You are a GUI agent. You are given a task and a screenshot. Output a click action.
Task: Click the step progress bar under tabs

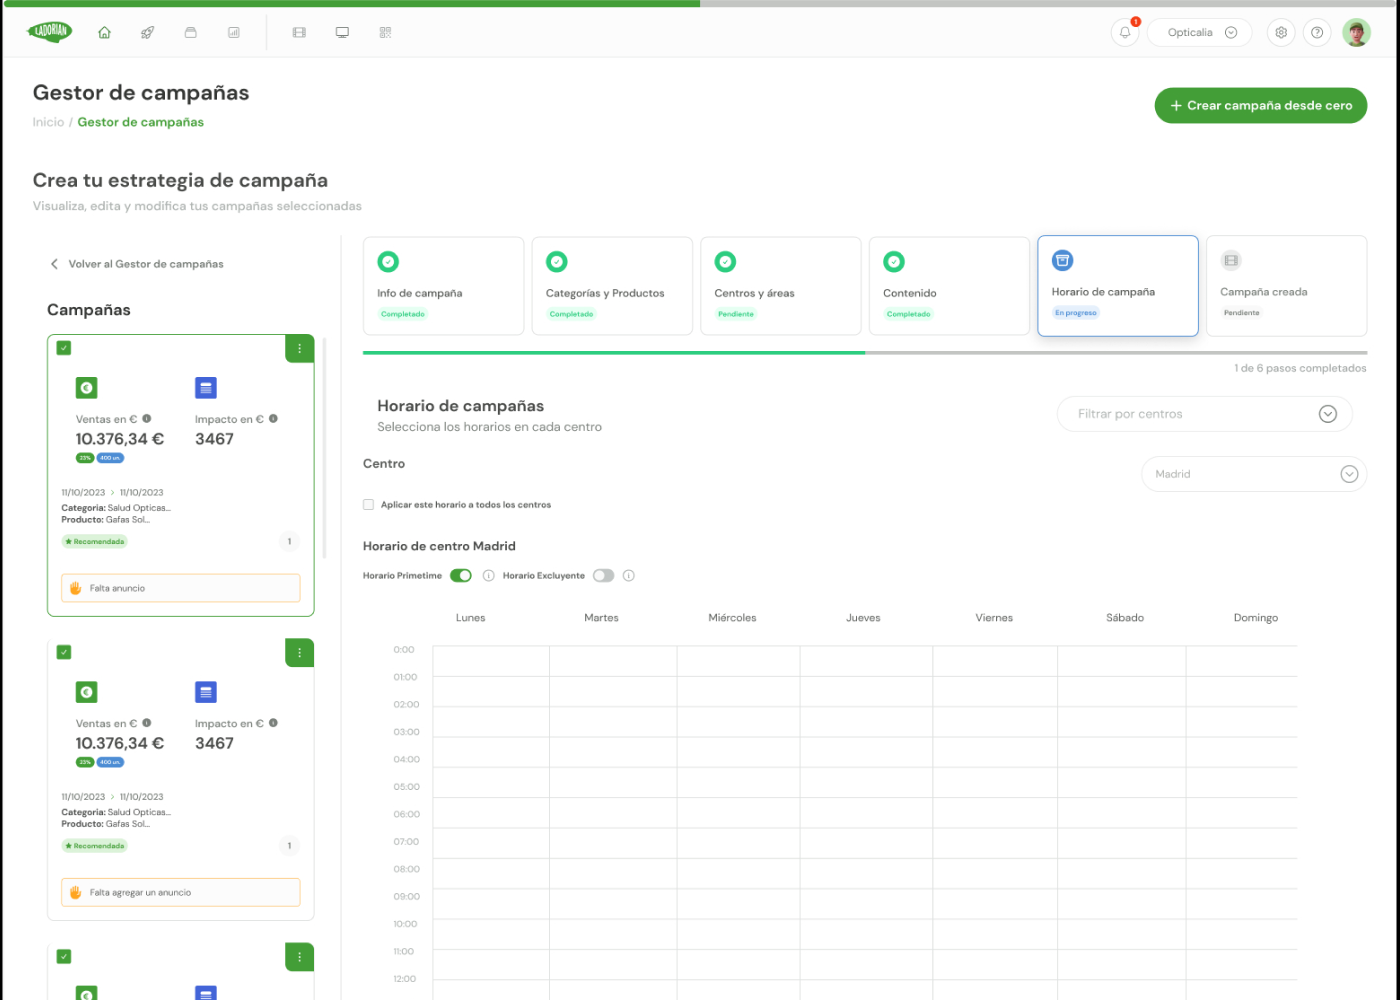[x=864, y=353]
